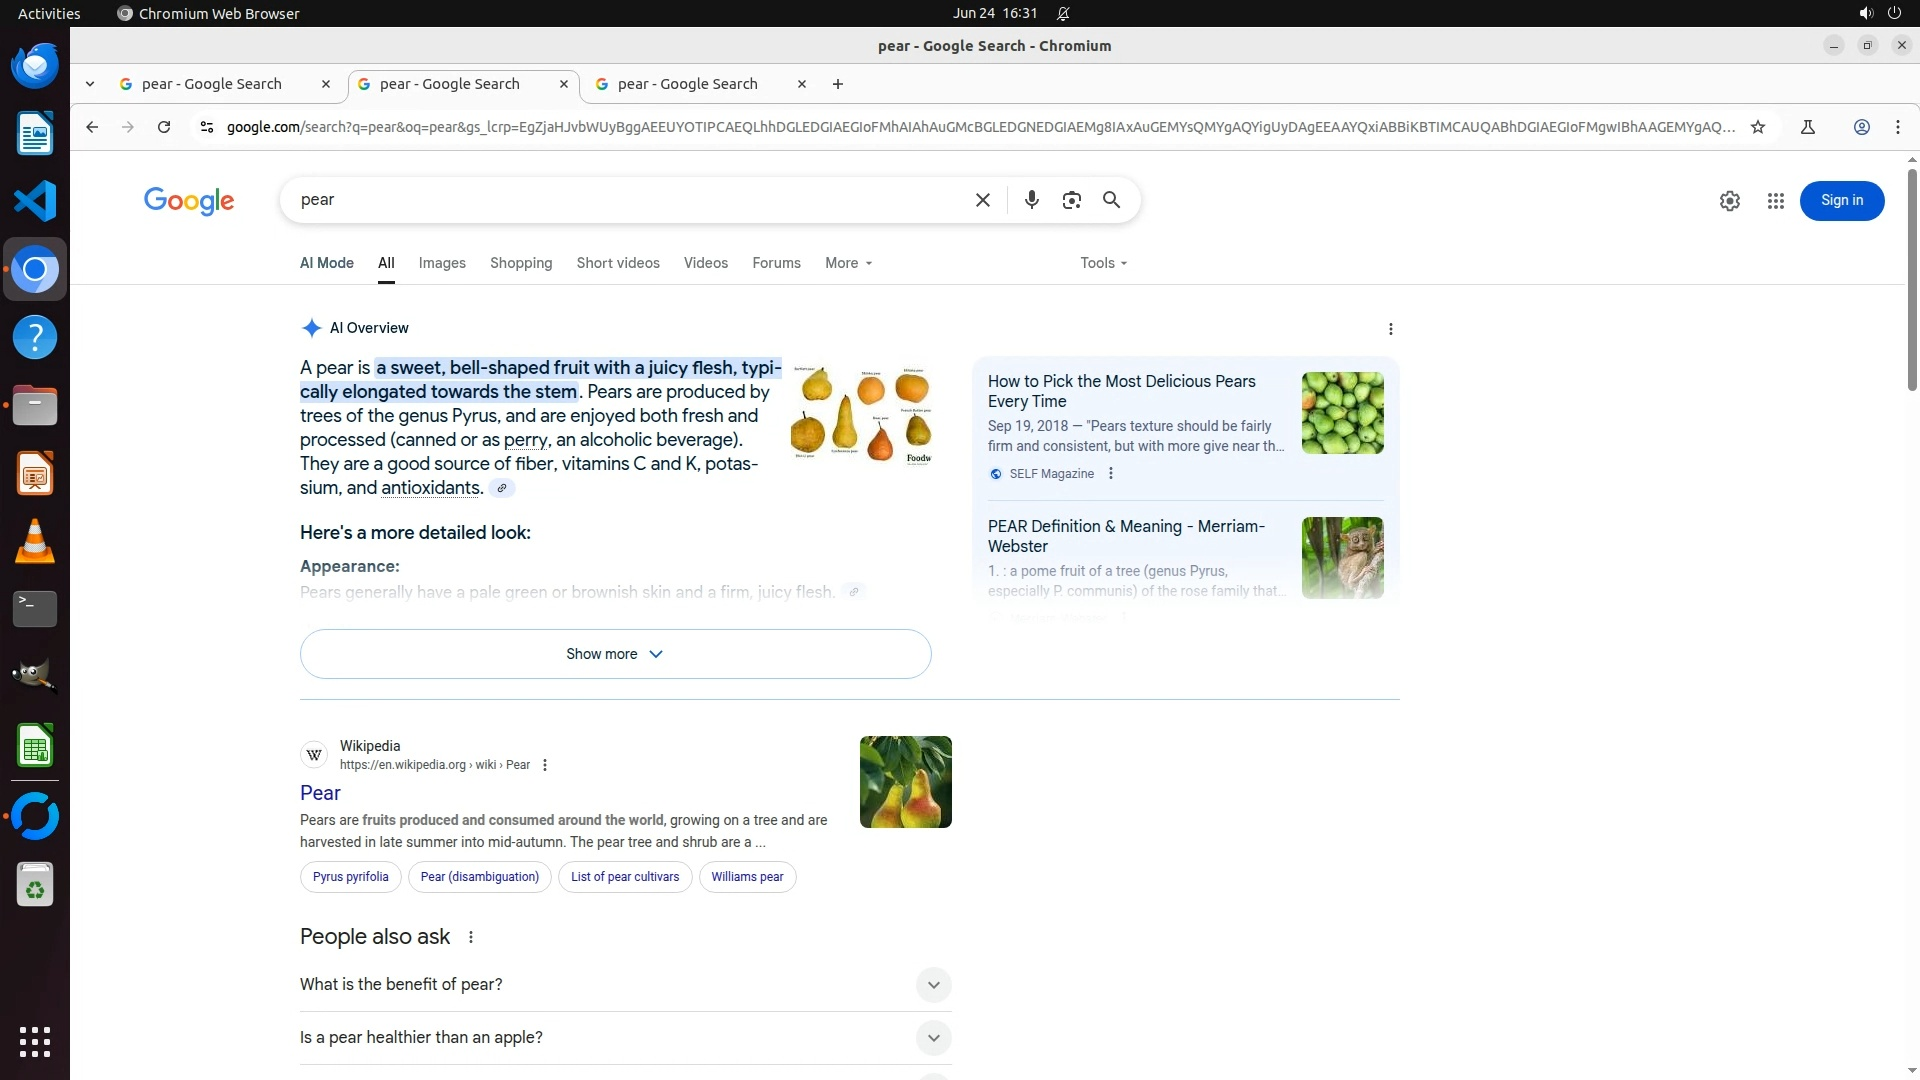Switch to the first pear browser tab
1920x1080 pixels.
[212, 84]
